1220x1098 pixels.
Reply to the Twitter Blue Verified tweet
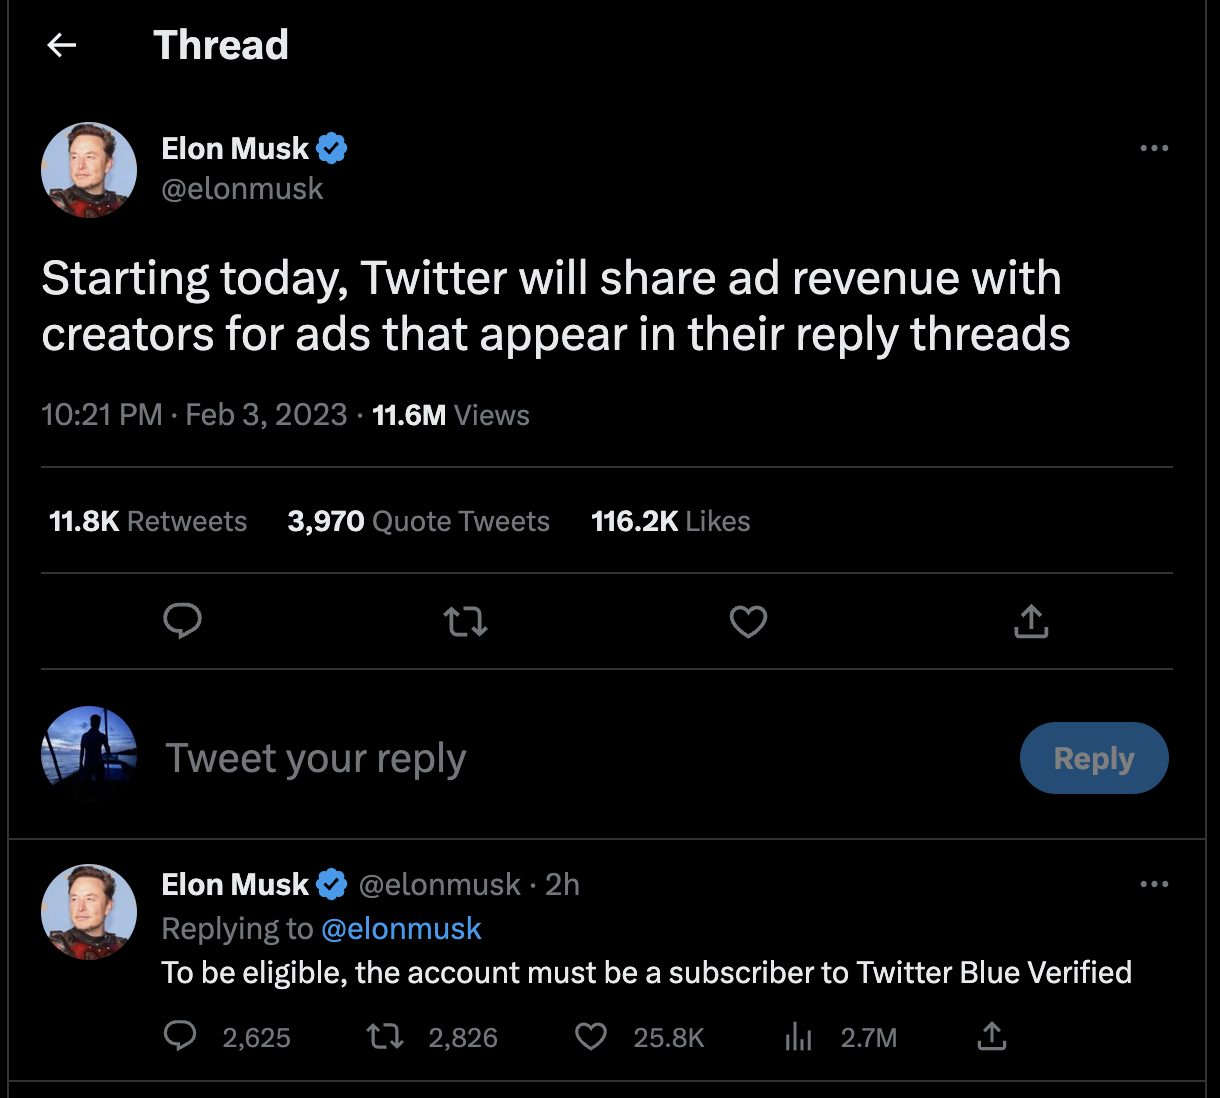(x=180, y=1037)
